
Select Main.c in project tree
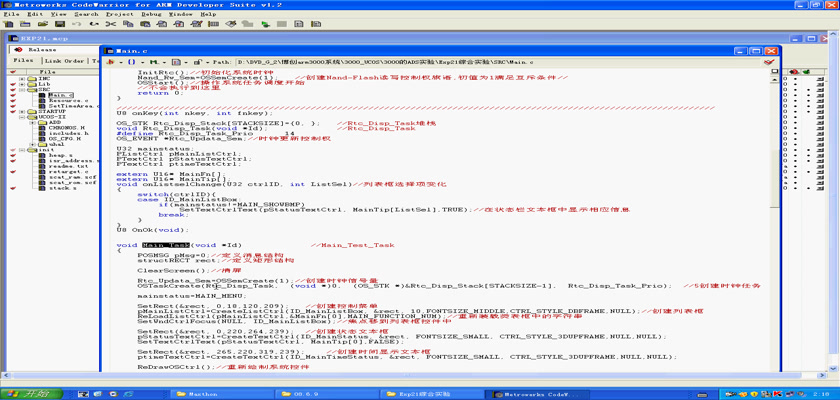point(61,95)
